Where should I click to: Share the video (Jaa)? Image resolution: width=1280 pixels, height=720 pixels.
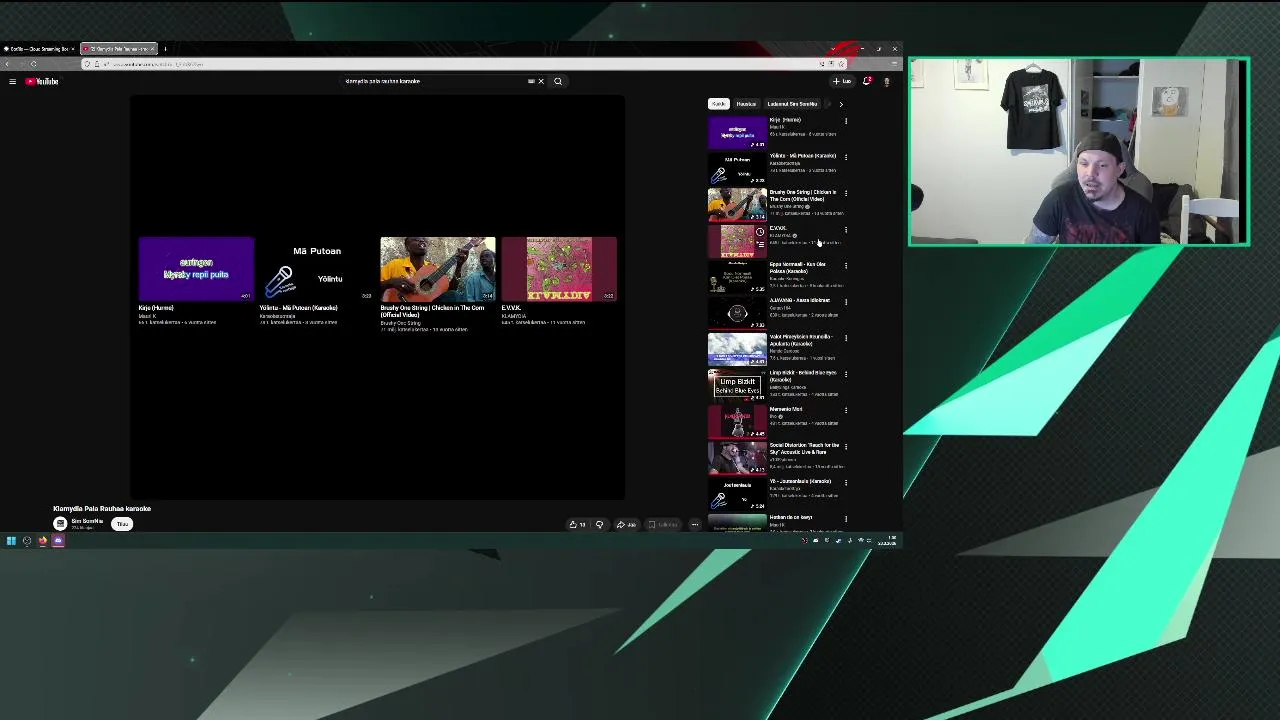(625, 524)
